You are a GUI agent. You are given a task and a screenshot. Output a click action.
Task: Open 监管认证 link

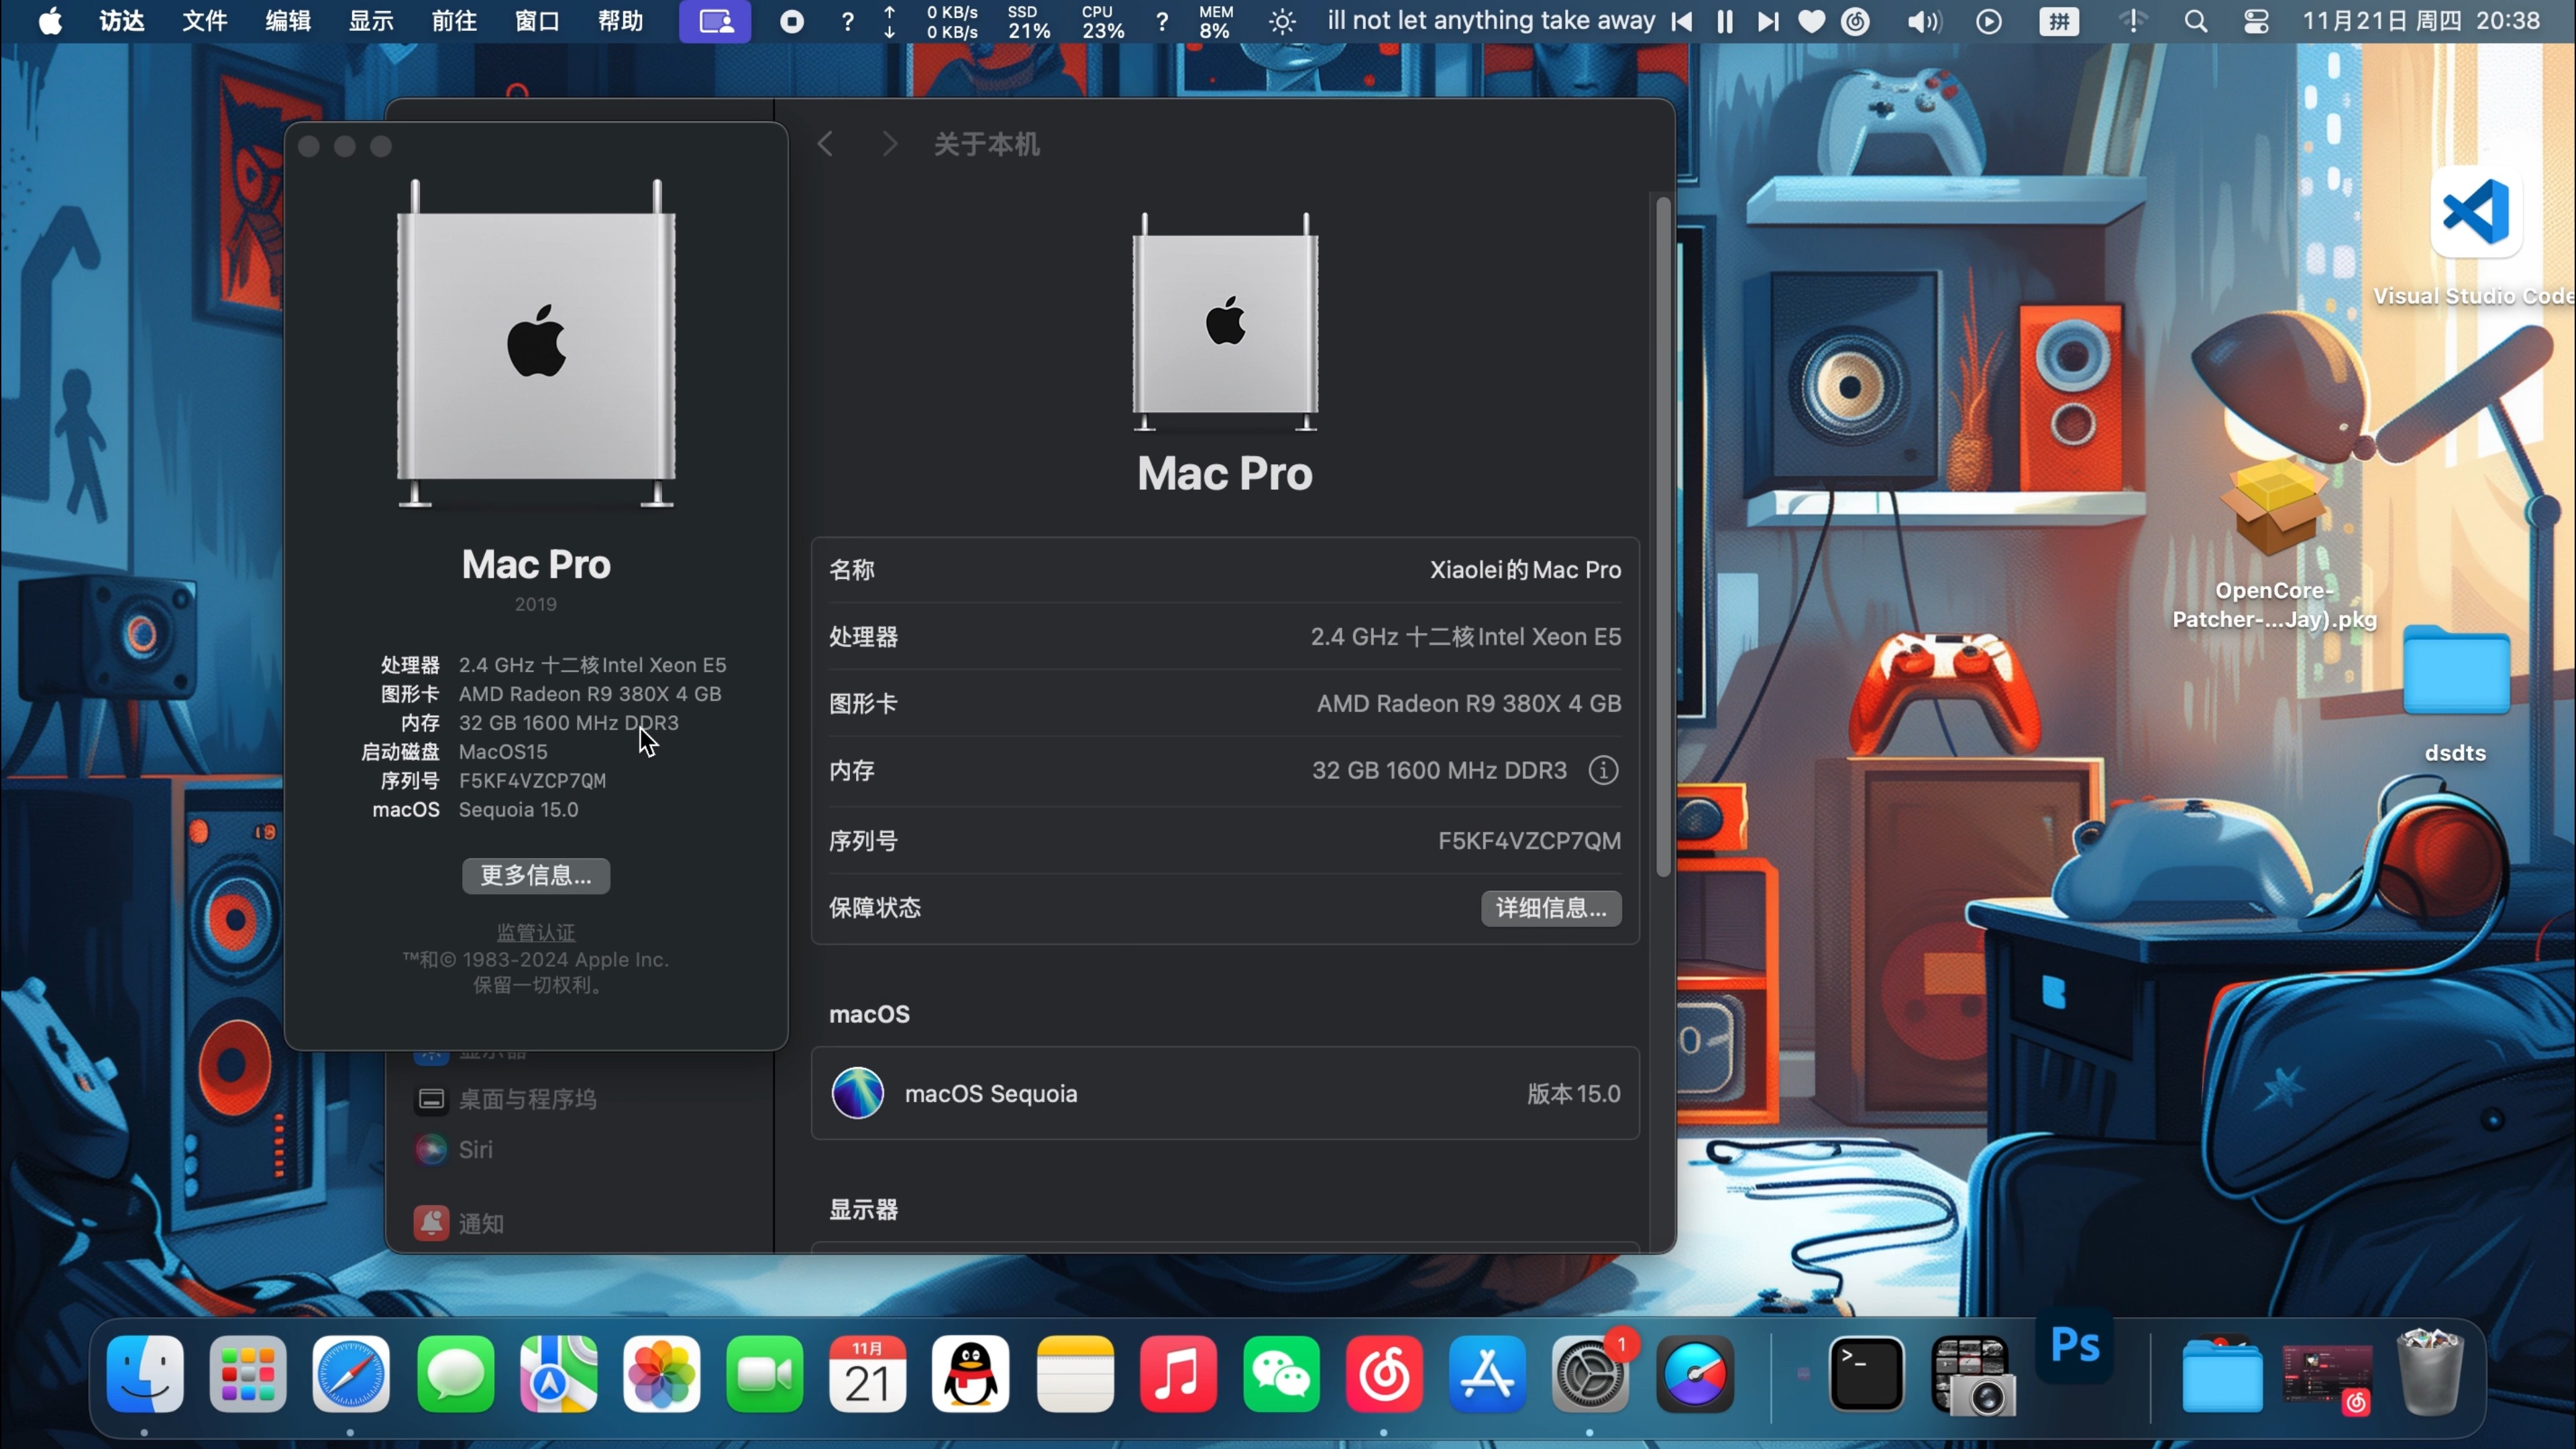point(536,932)
